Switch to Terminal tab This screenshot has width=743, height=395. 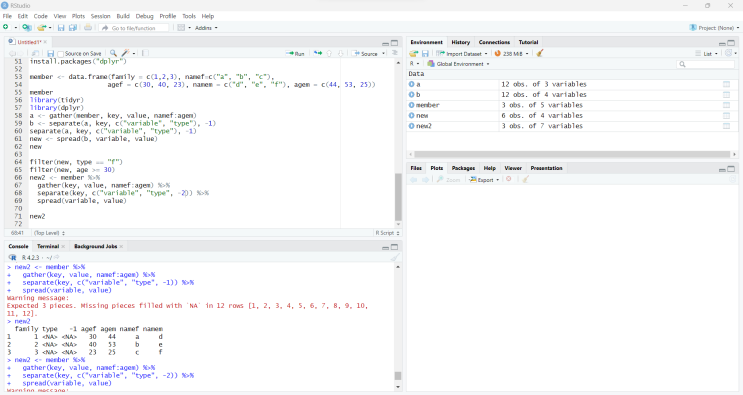click(48, 246)
